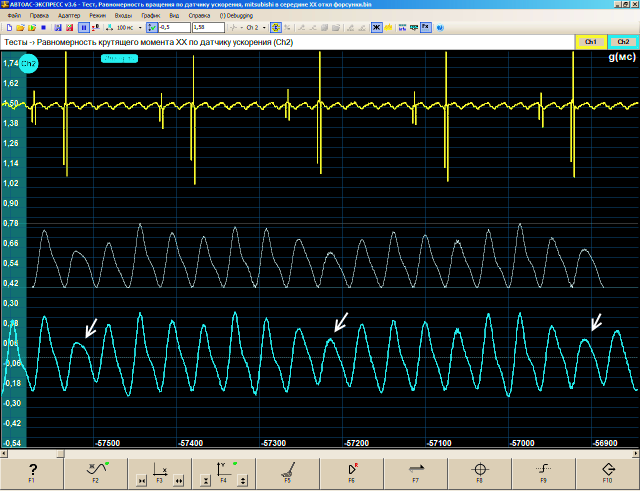Click the new file icon in toolbar

(9, 28)
